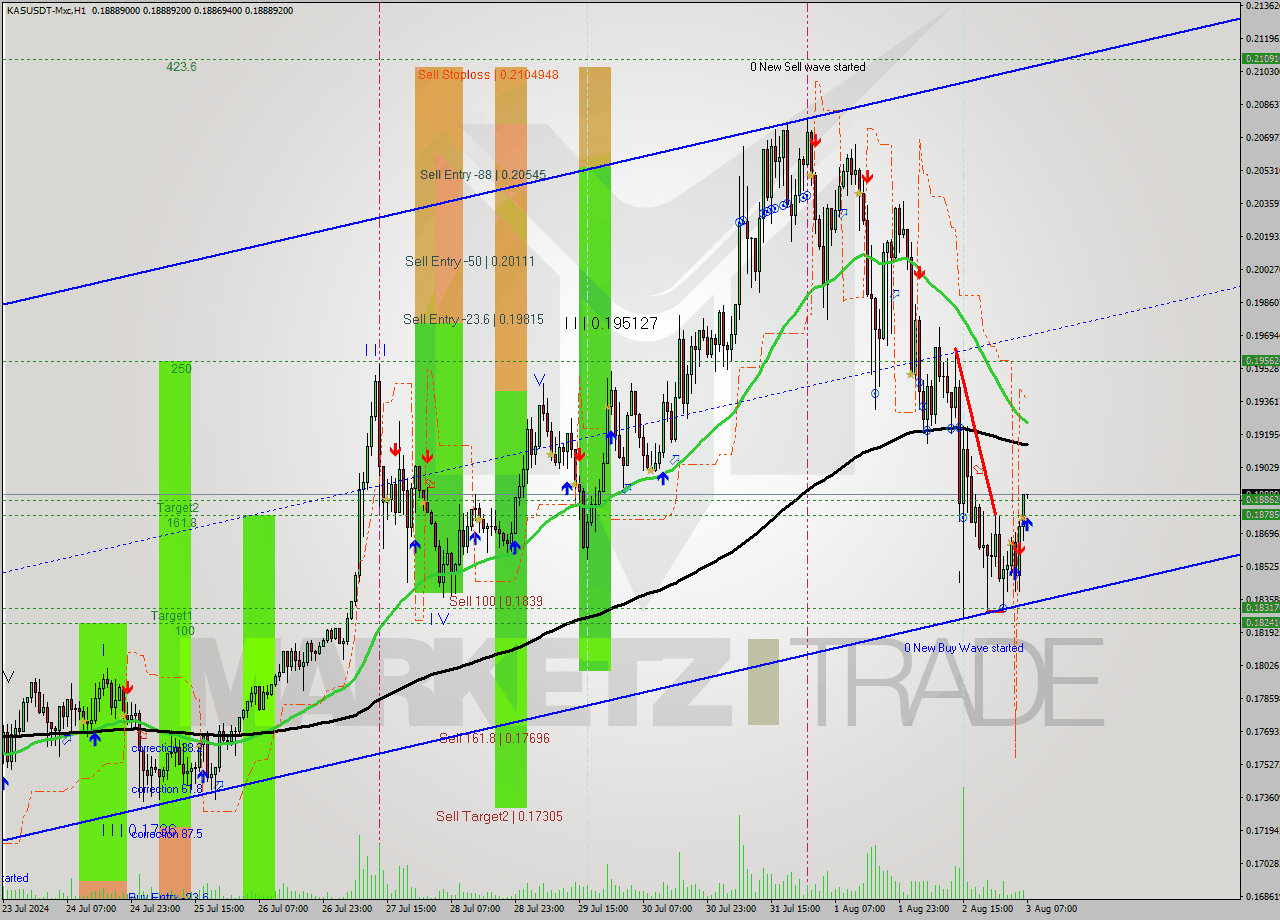Click the 0.1686 price axis label
Viewport: 1280px width, 920px height.
pos(1262,896)
